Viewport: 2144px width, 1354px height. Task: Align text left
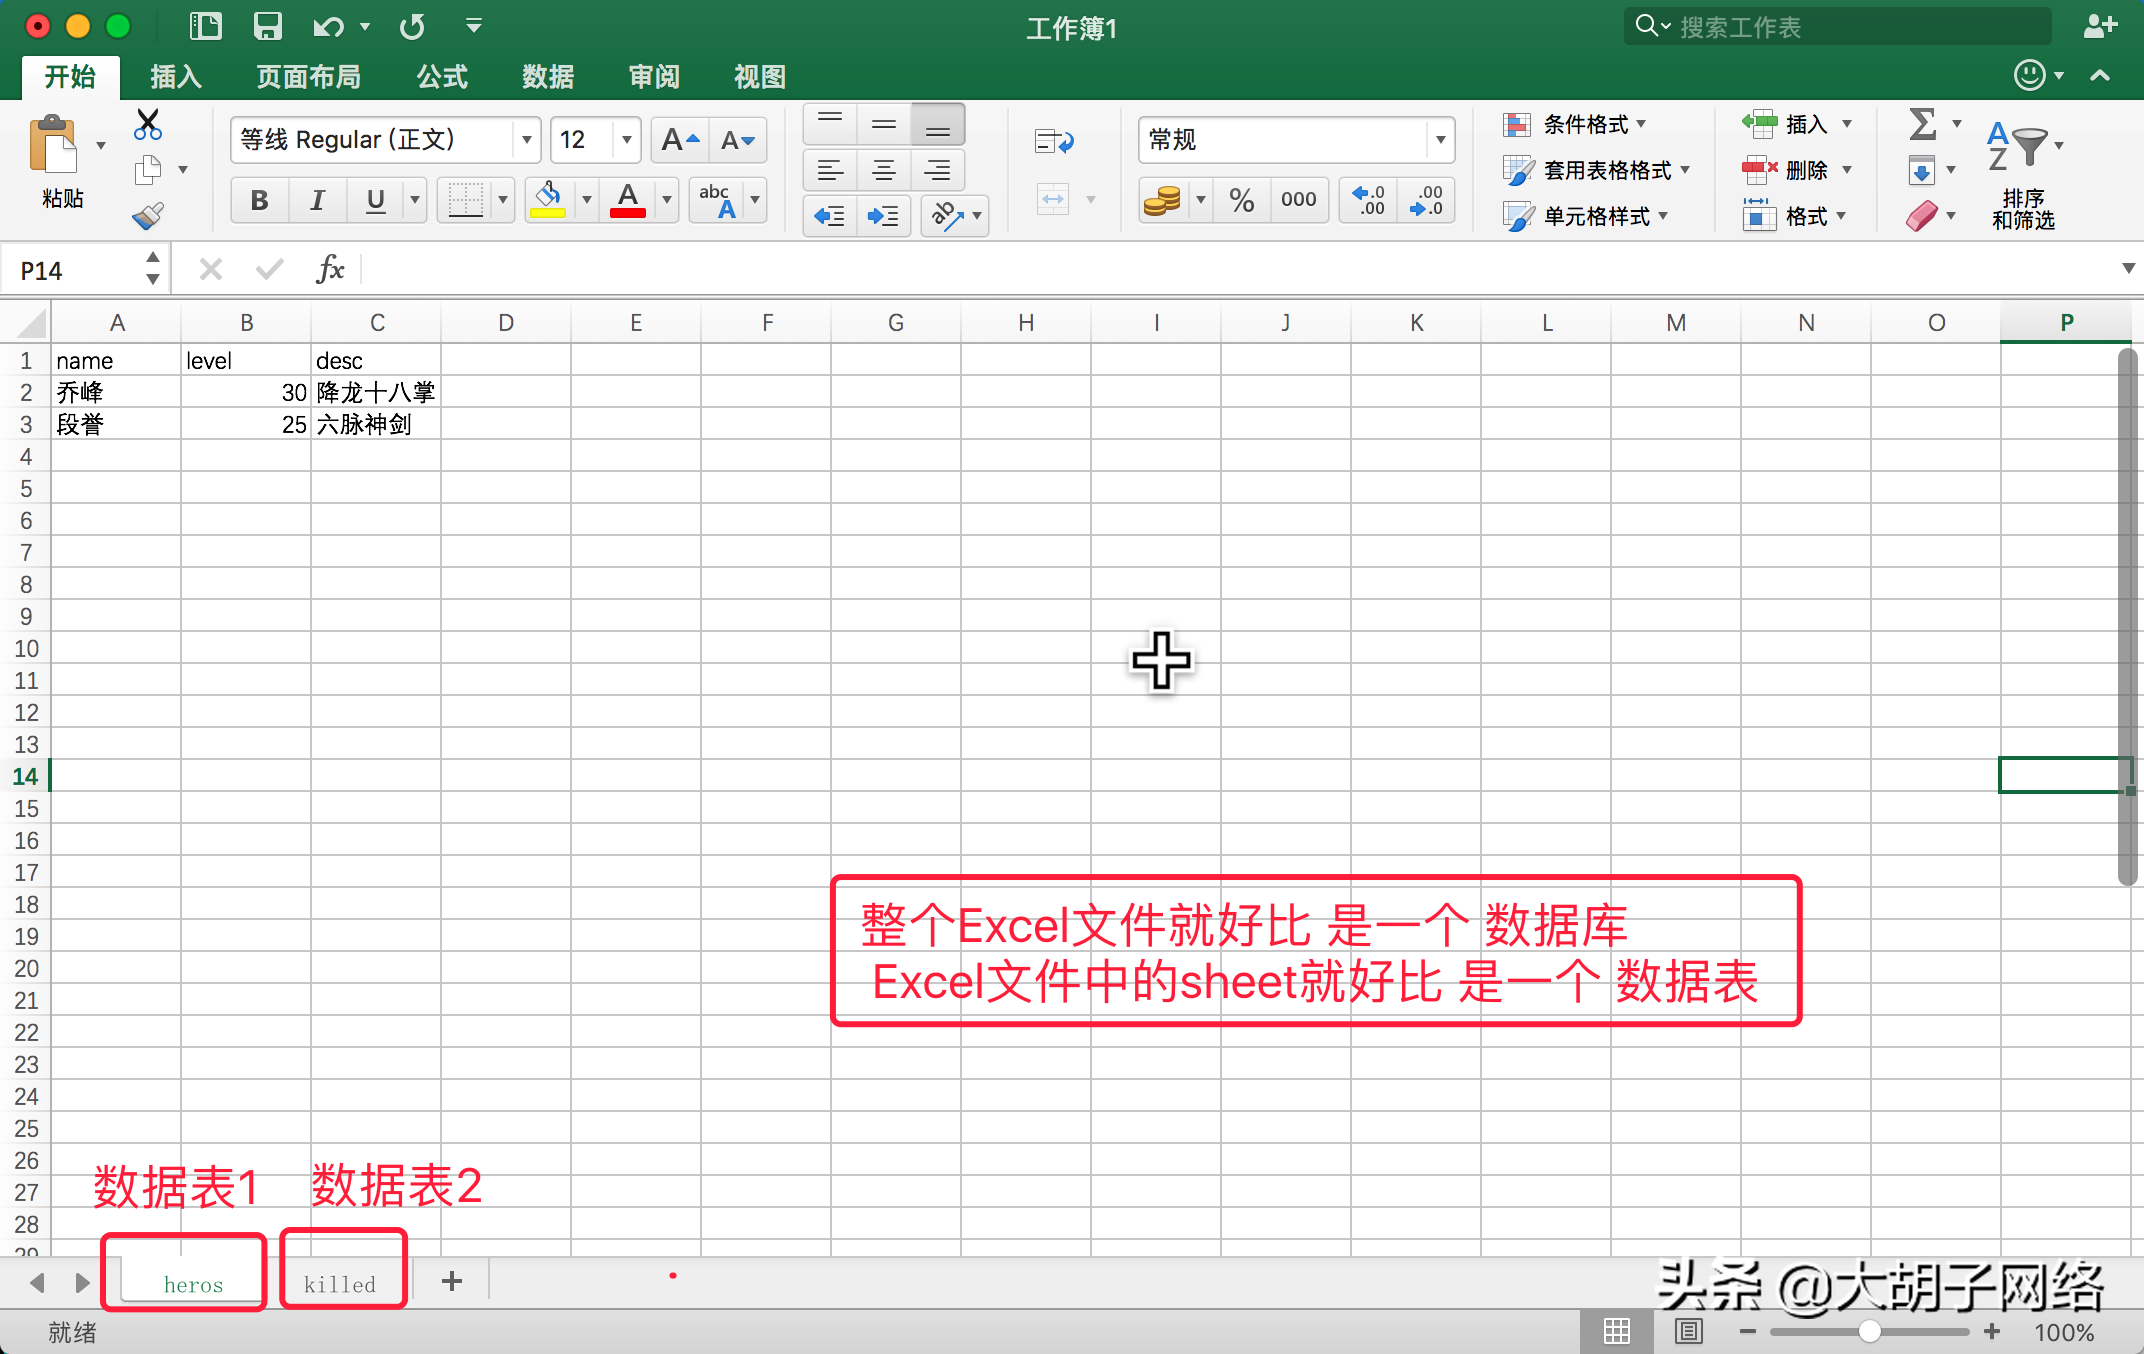click(830, 170)
